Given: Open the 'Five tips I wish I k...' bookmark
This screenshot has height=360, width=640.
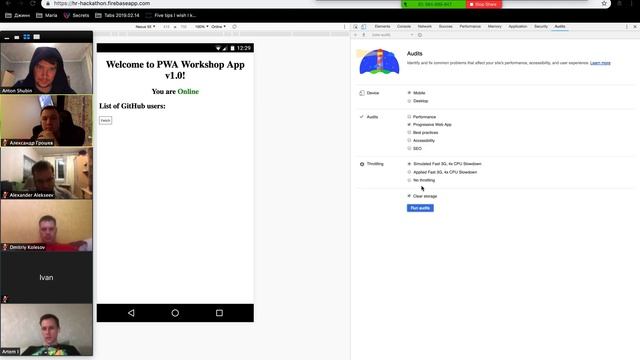Looking at the screenshot, I should (x=171, y=16).
